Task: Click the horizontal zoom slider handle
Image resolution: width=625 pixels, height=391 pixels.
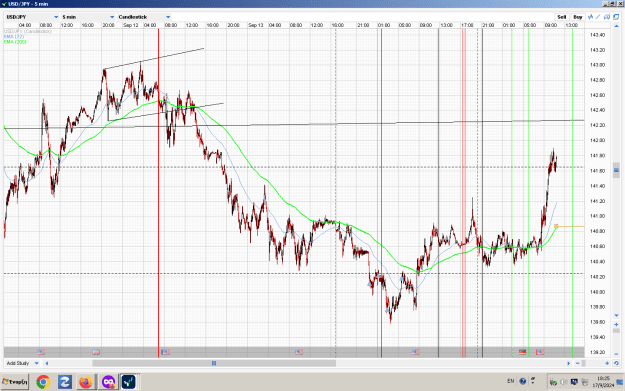Action: pos(584,363)
